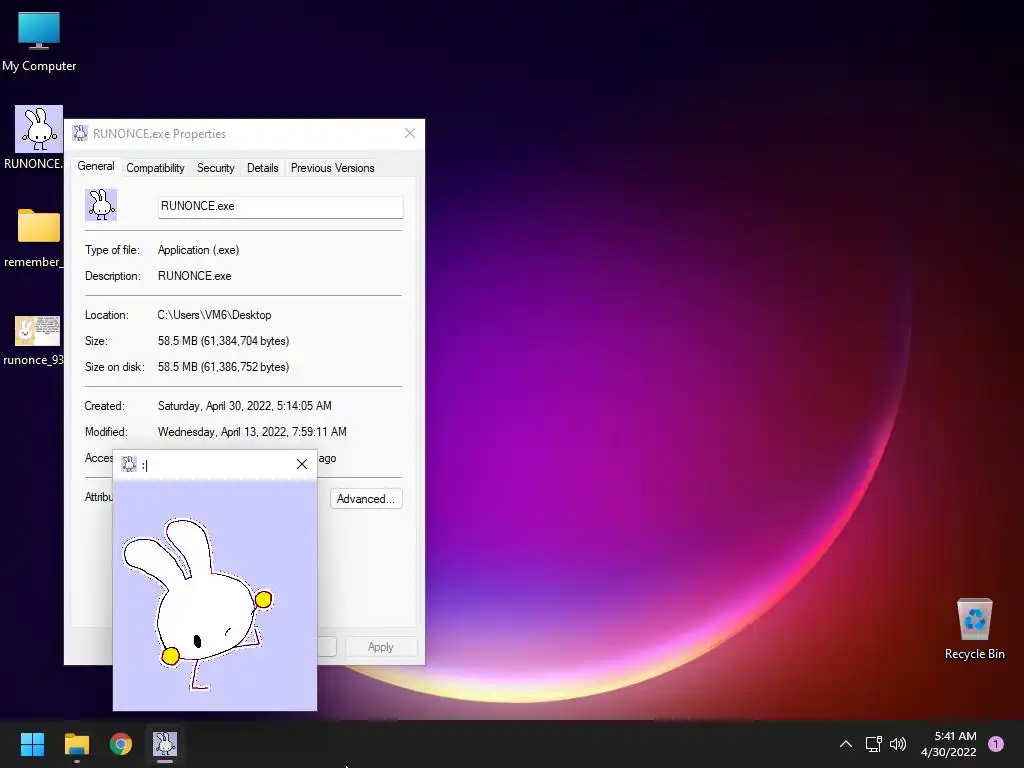Switch to the Security tab
This screenshot has width=1024, height=768.
(216, 168)
